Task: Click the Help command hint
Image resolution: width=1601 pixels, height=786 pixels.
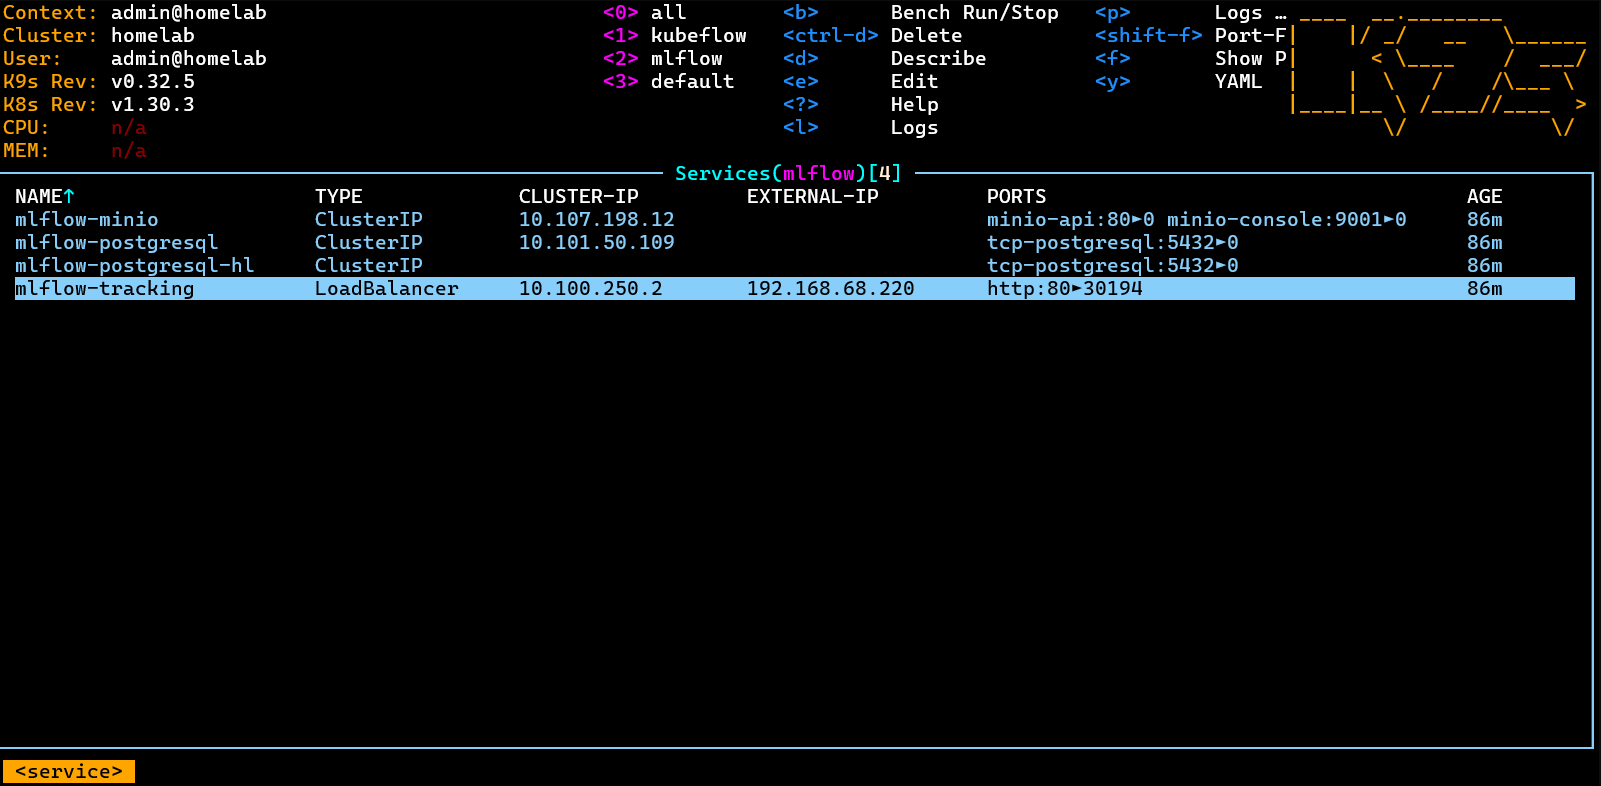Action: [915, 104]
